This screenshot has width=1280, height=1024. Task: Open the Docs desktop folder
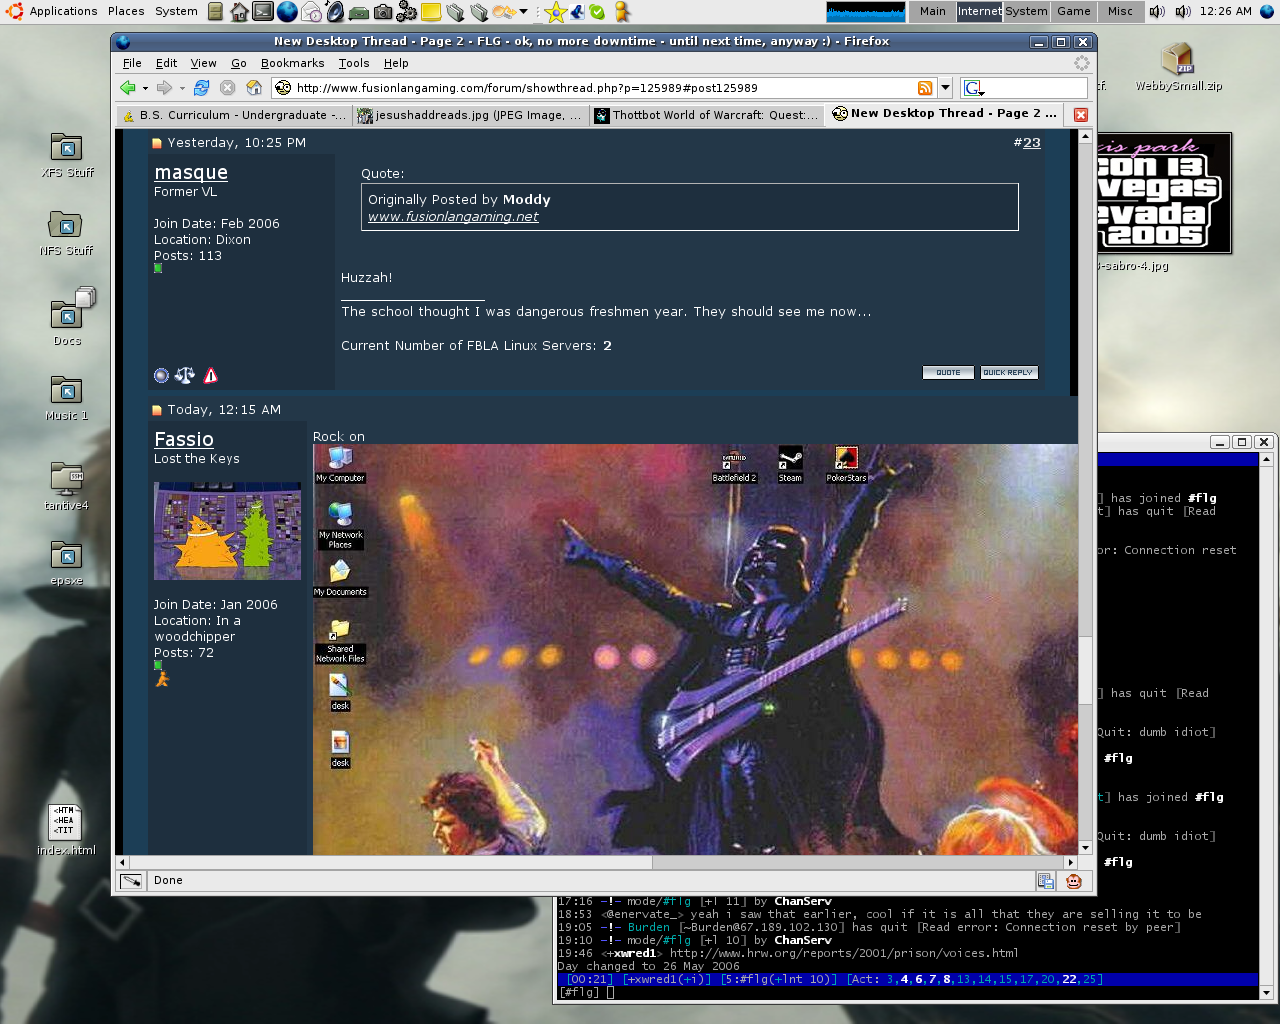point(68,316)
